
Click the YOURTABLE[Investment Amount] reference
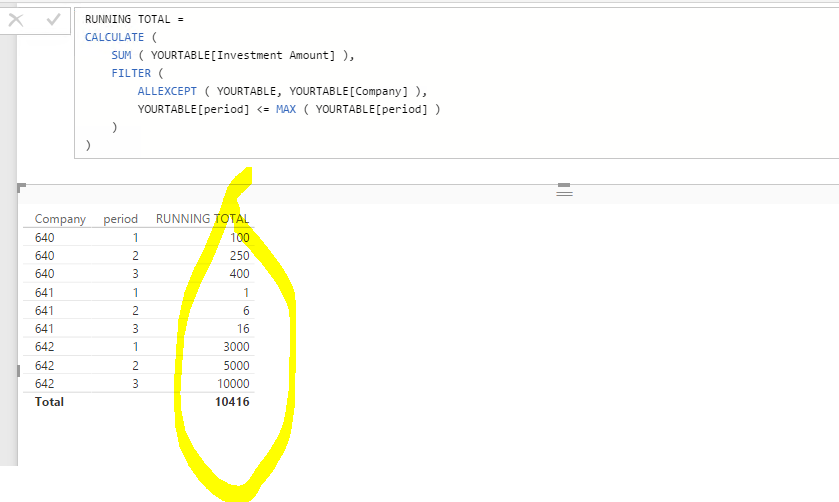tap(243, 55)
